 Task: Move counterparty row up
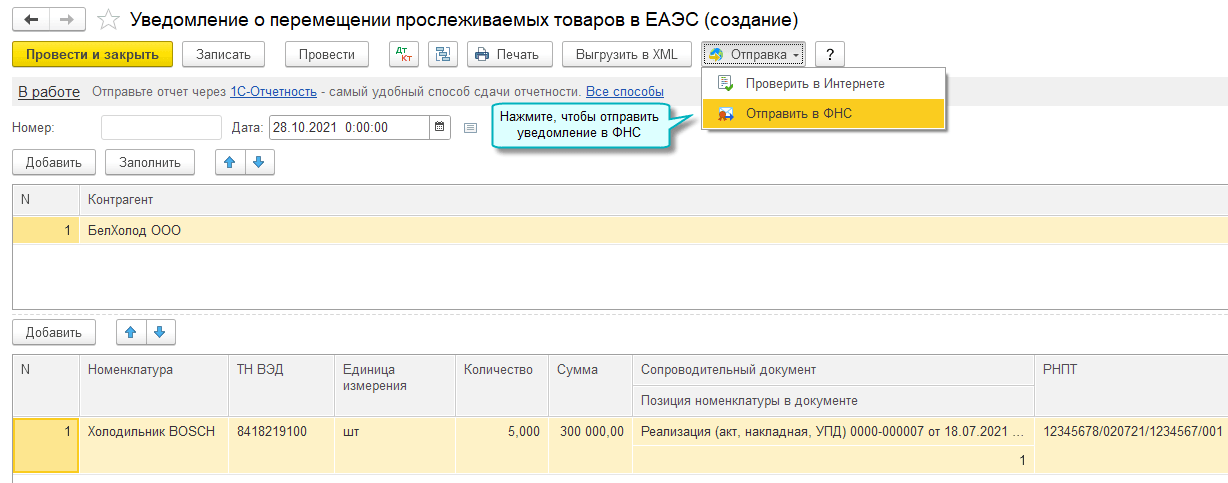231,162
